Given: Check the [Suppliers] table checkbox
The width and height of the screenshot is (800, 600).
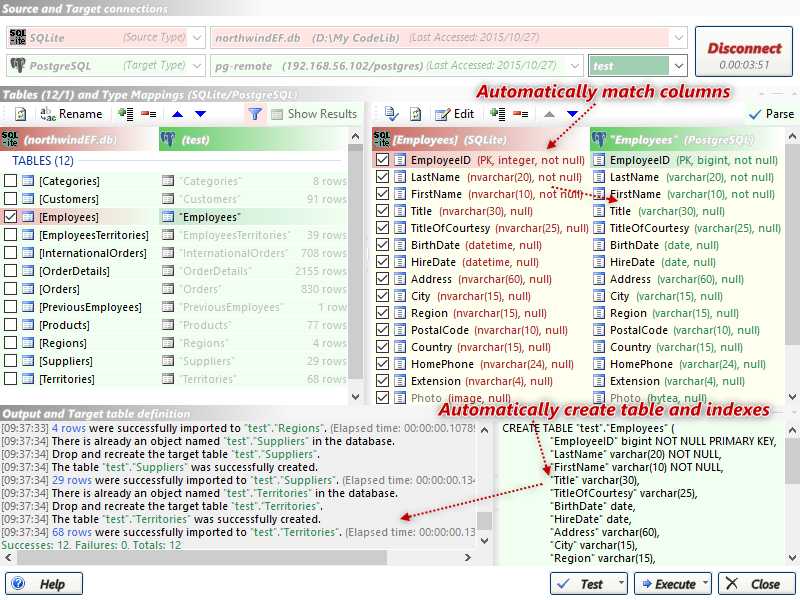Looking at the screenshot, I should click(10, 361).
